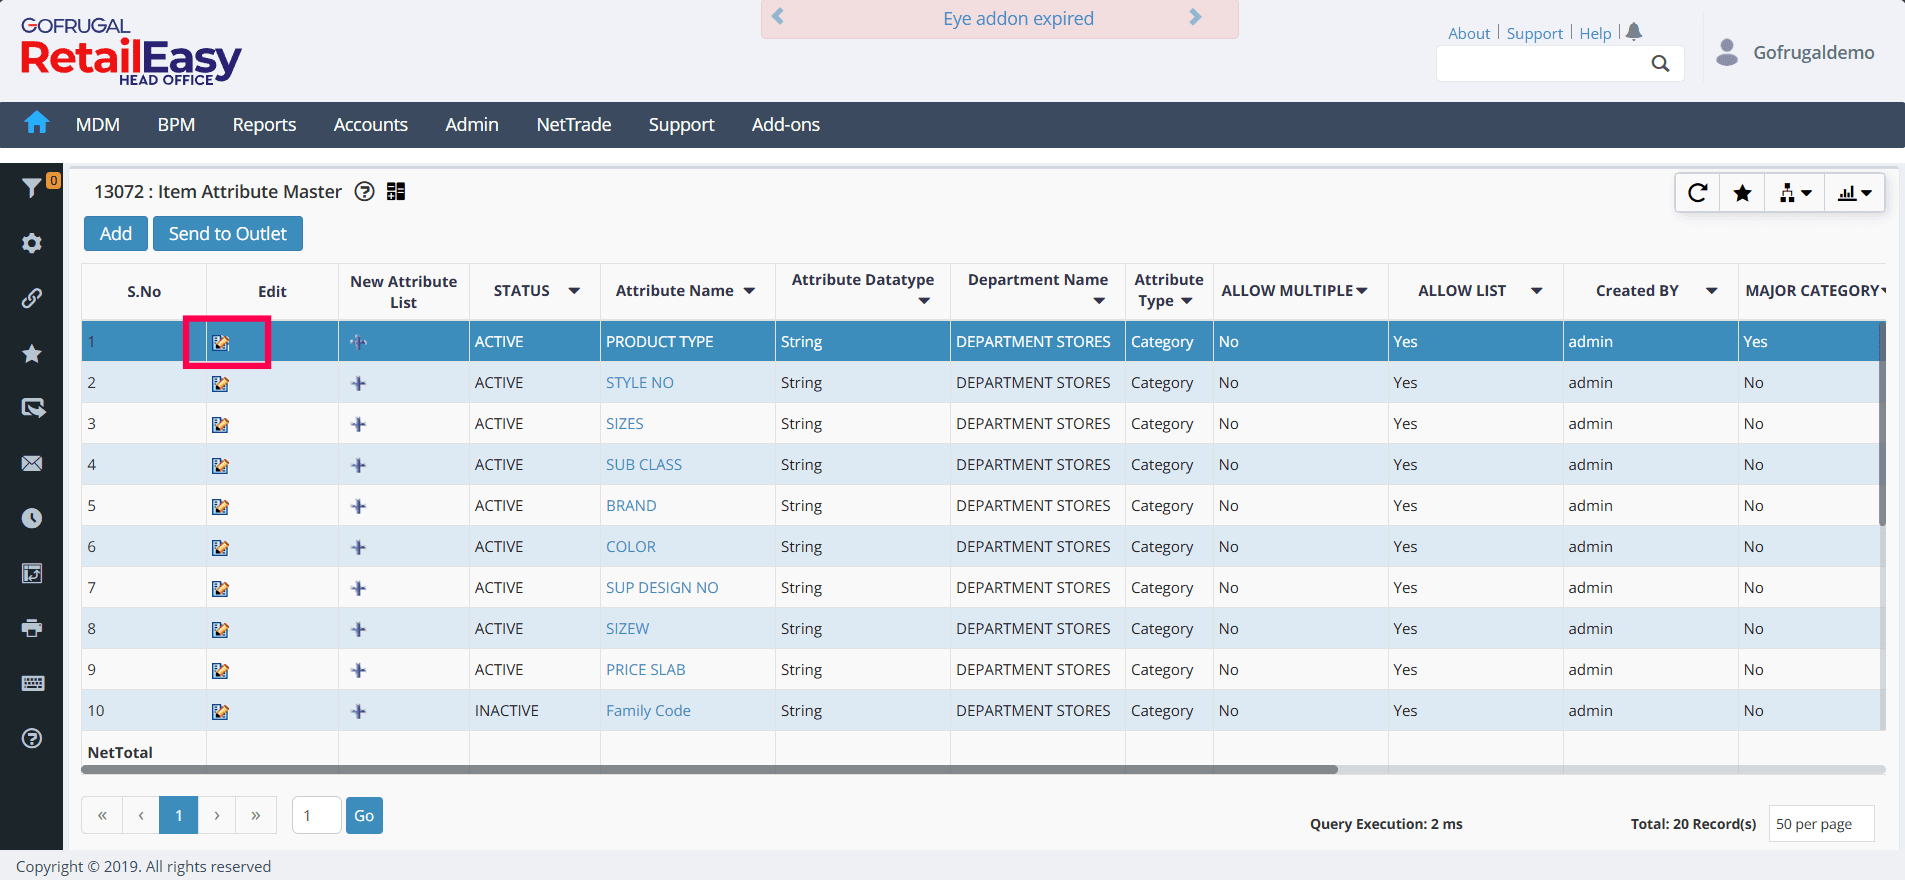Click the help circle icon beside page title
Image resolution: width=1905 pixels, height=880 pixels.
[x=365, y=192]
